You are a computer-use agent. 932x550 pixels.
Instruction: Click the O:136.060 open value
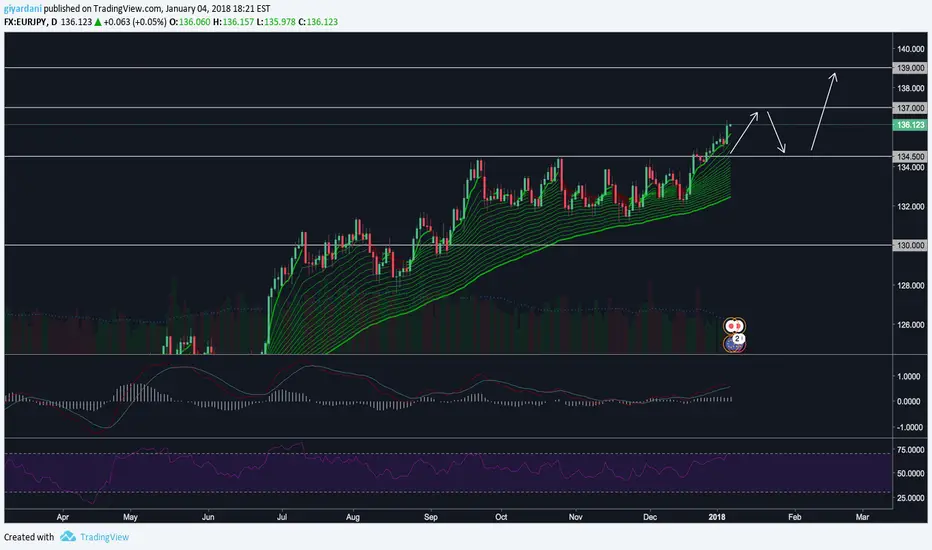(190, 22)
